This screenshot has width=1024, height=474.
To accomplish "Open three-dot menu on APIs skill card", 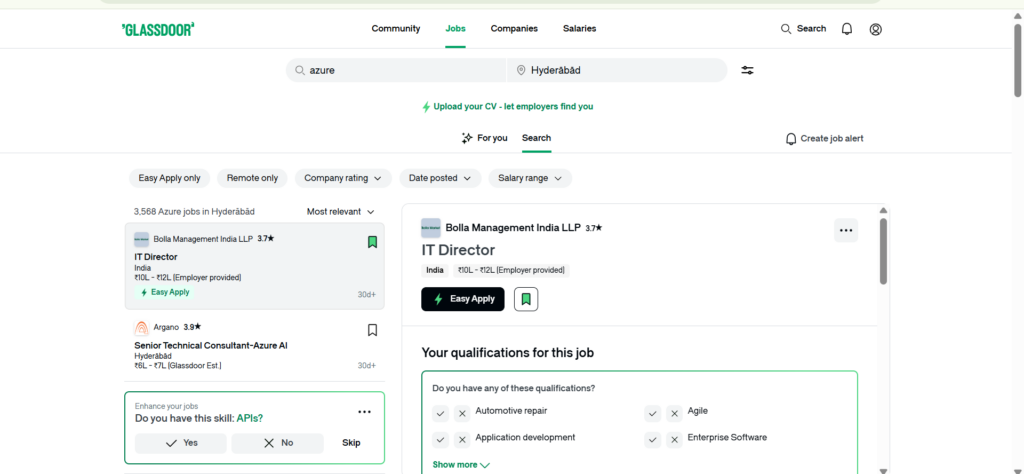I will click(x=364, y=412).
